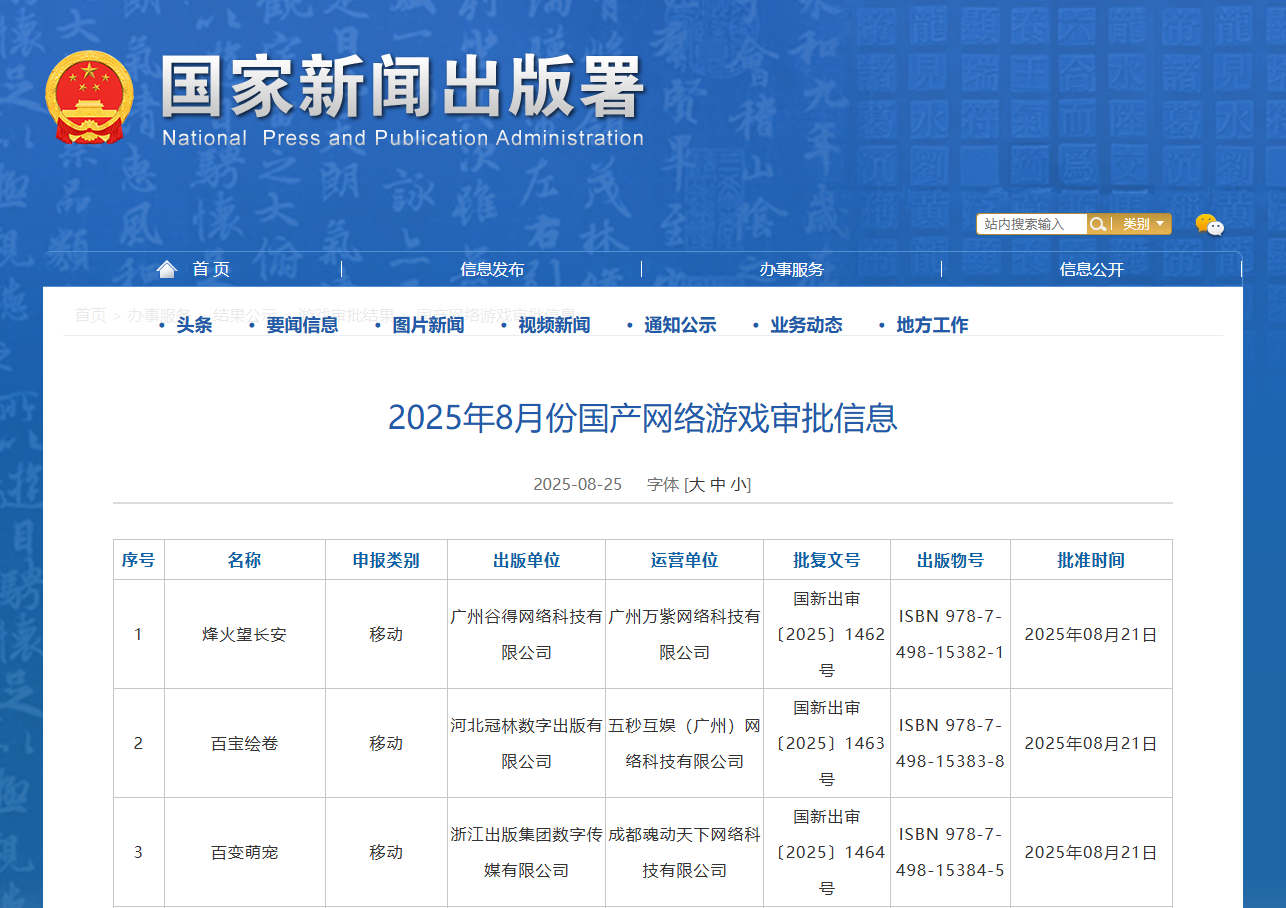Open the 办事服务 menu

[791, 269]
